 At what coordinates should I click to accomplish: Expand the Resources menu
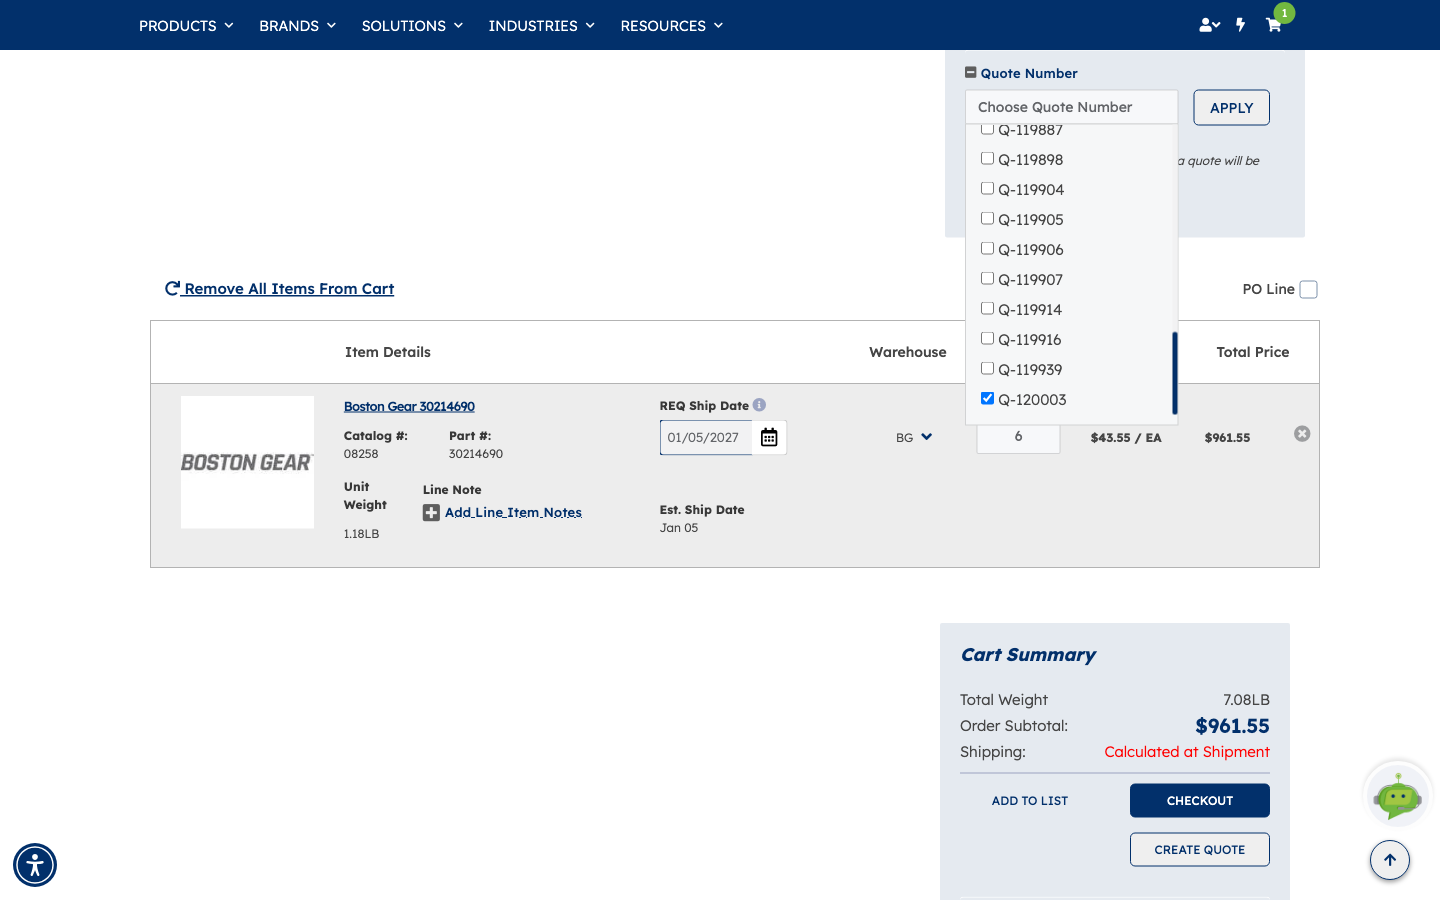pyautogui.click(x=671, y=25)
